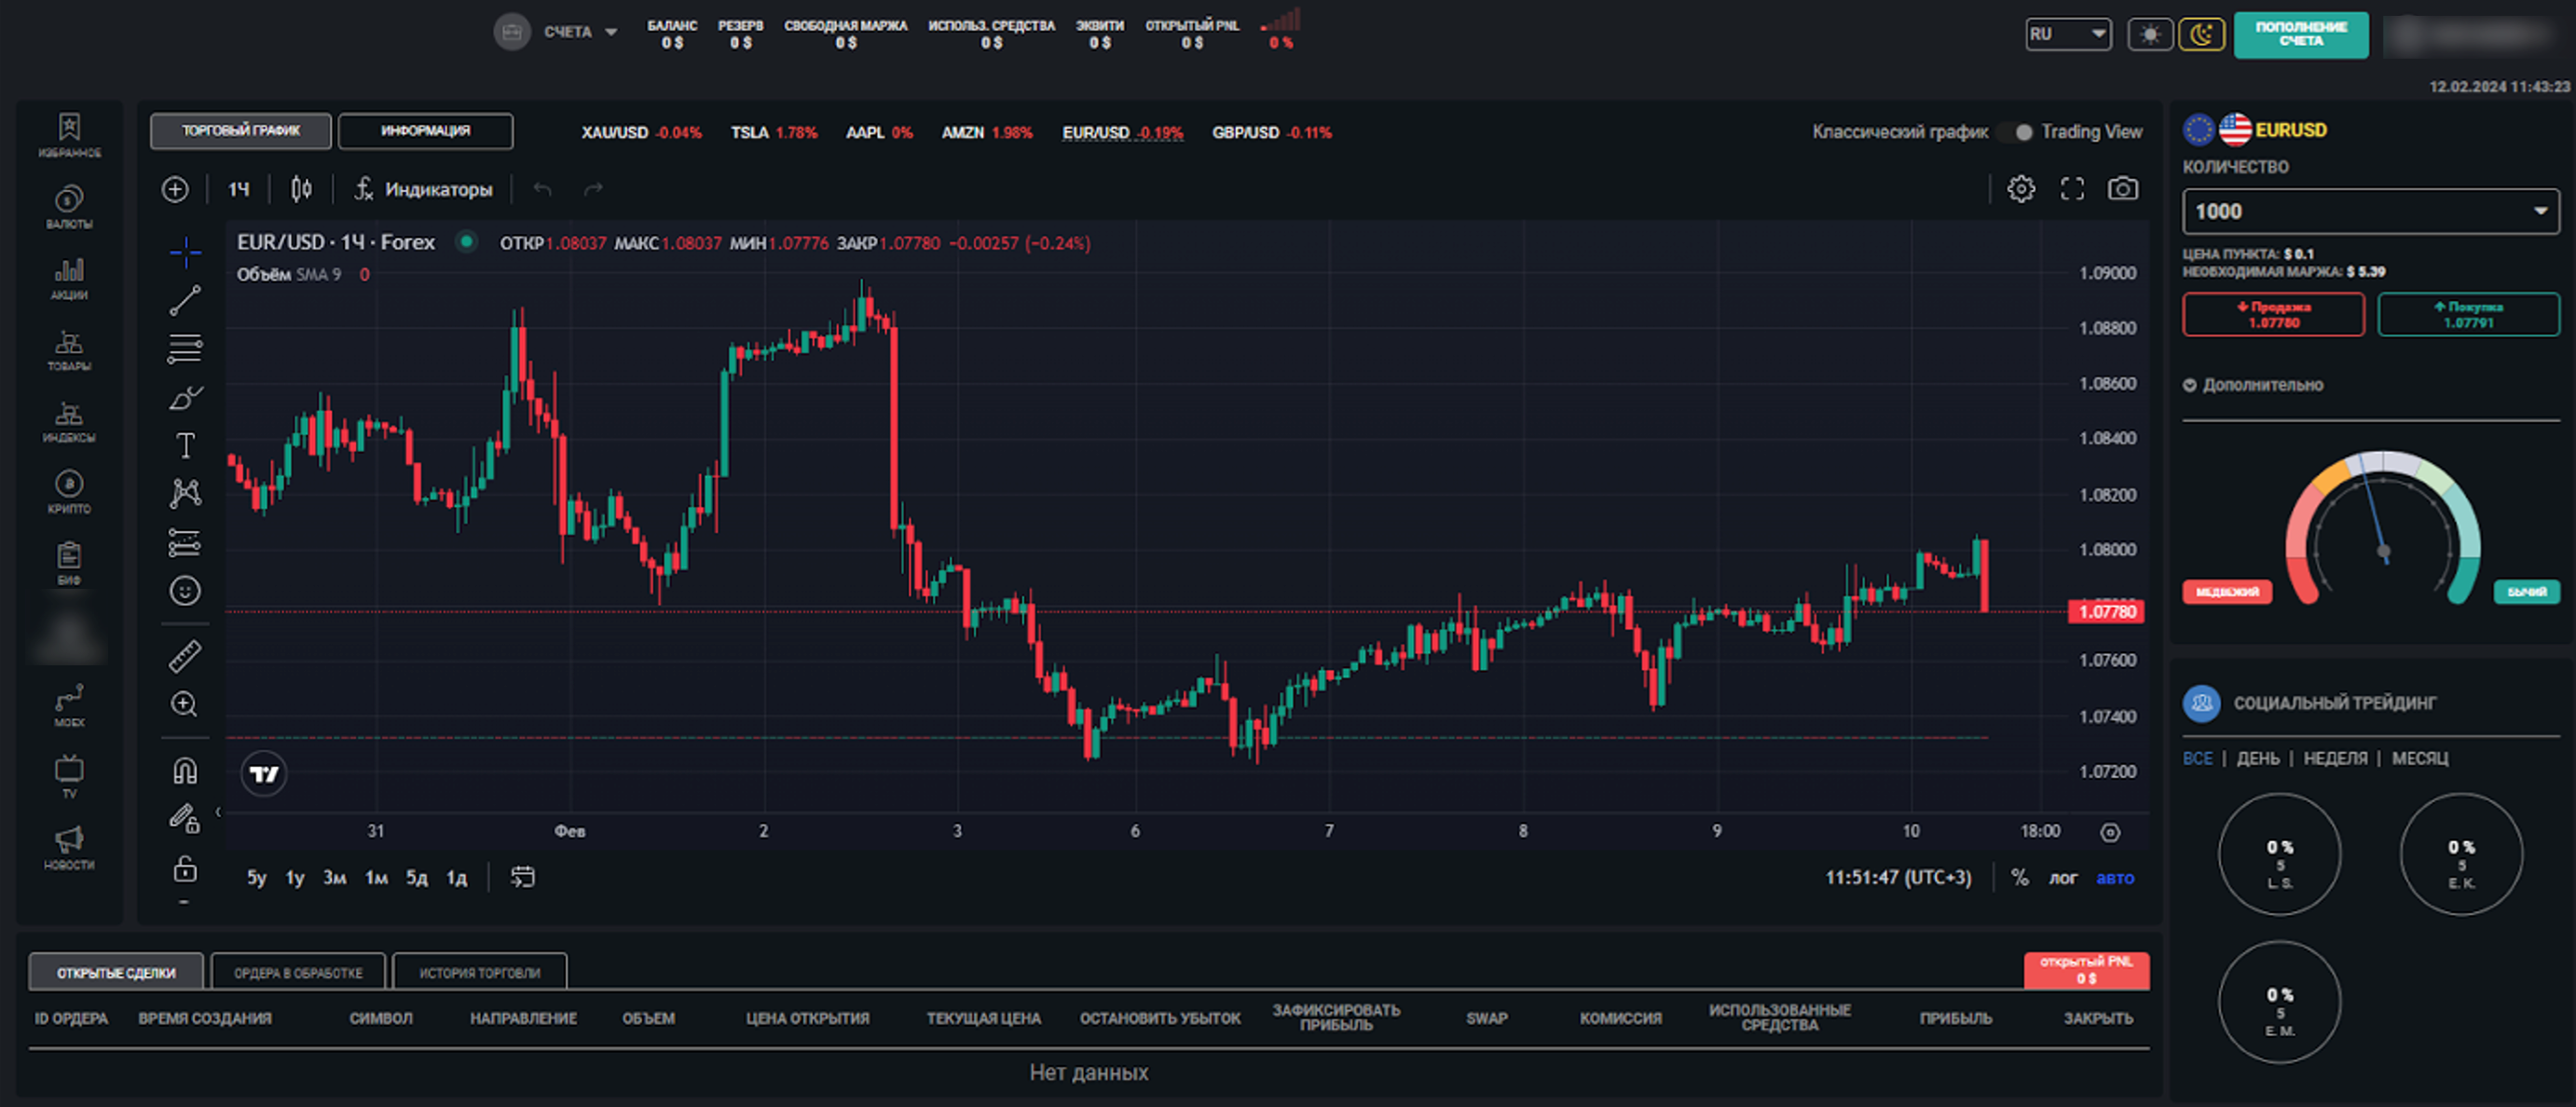Take a chart snapshot with camera icon
Image resolution: width=2576 pixels, height=1107 pixels.
pyautogui.click(x=2122, y=189)
